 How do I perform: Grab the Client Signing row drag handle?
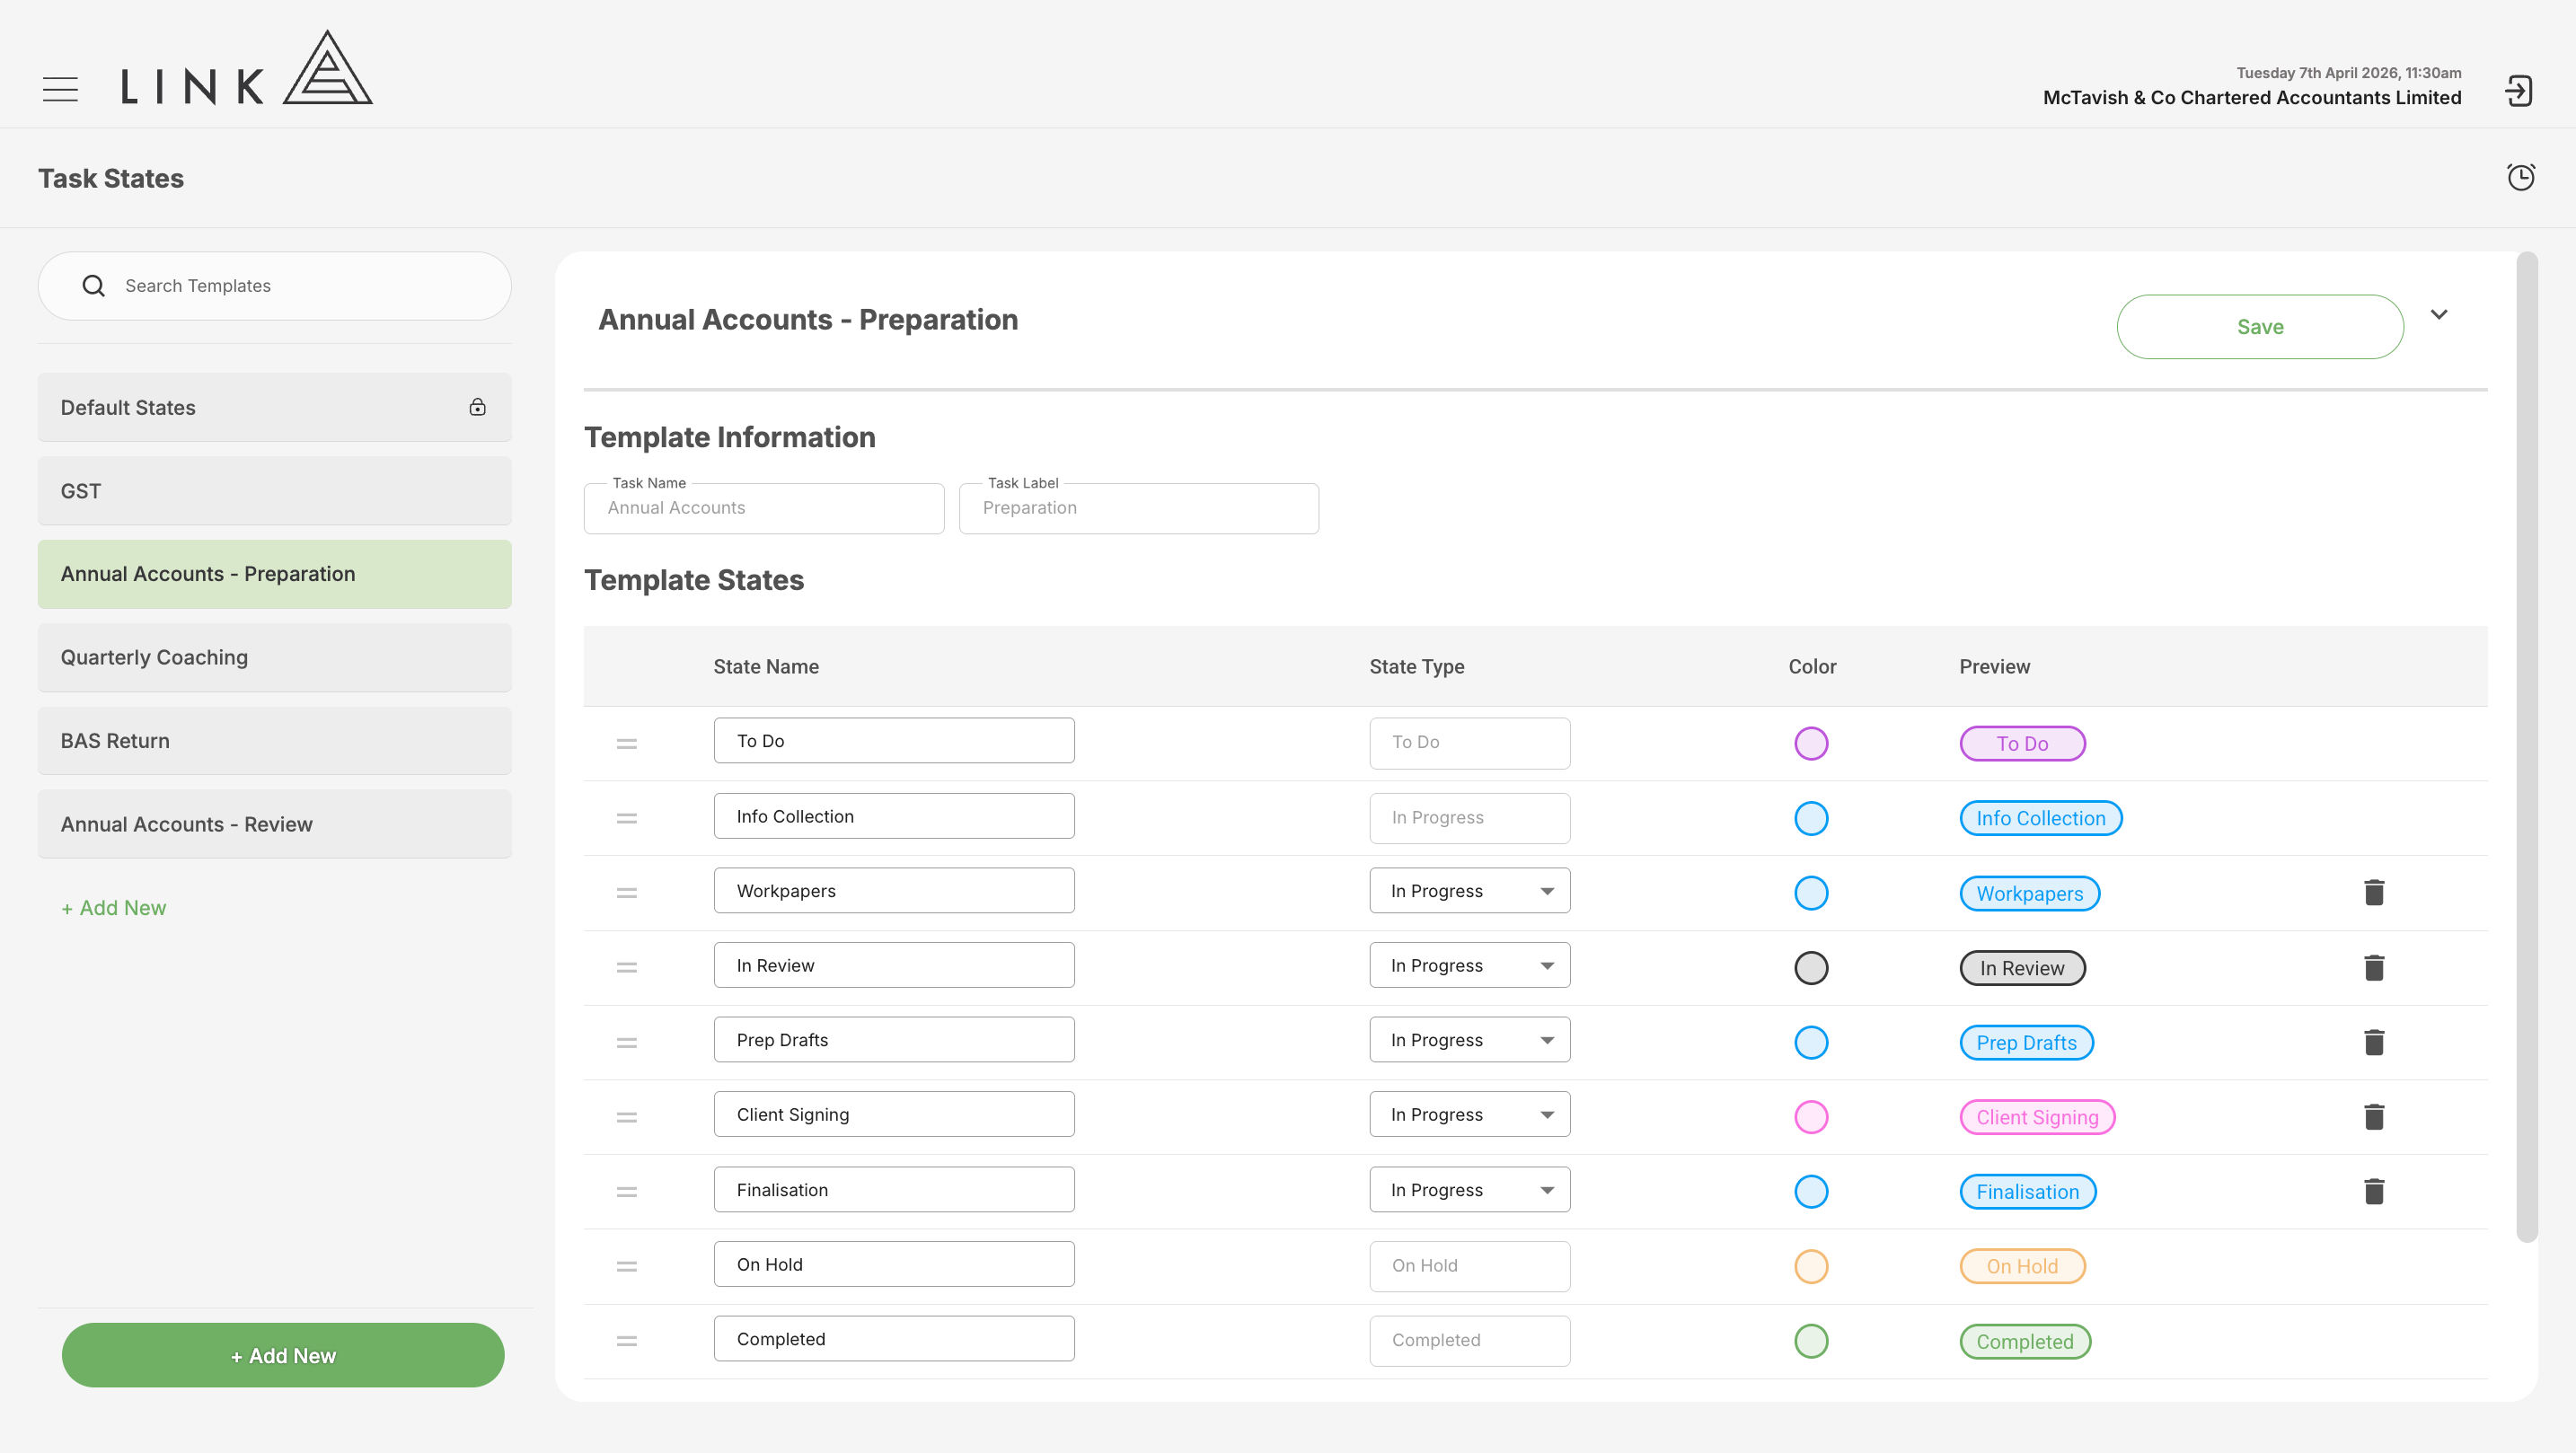click(627, 1117)
